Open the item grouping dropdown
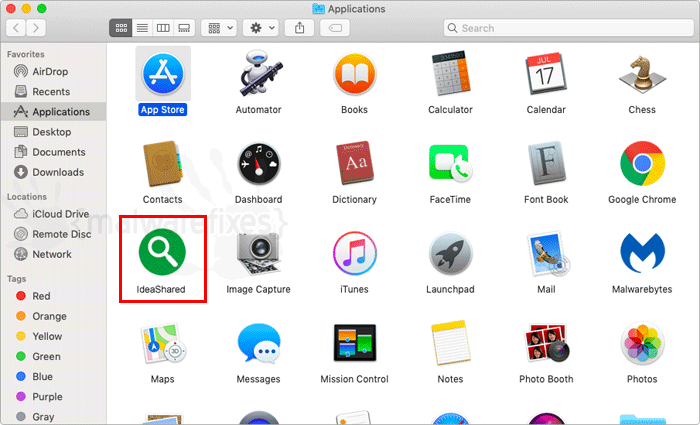The image size is (700, 425). [x=219, y=28]
